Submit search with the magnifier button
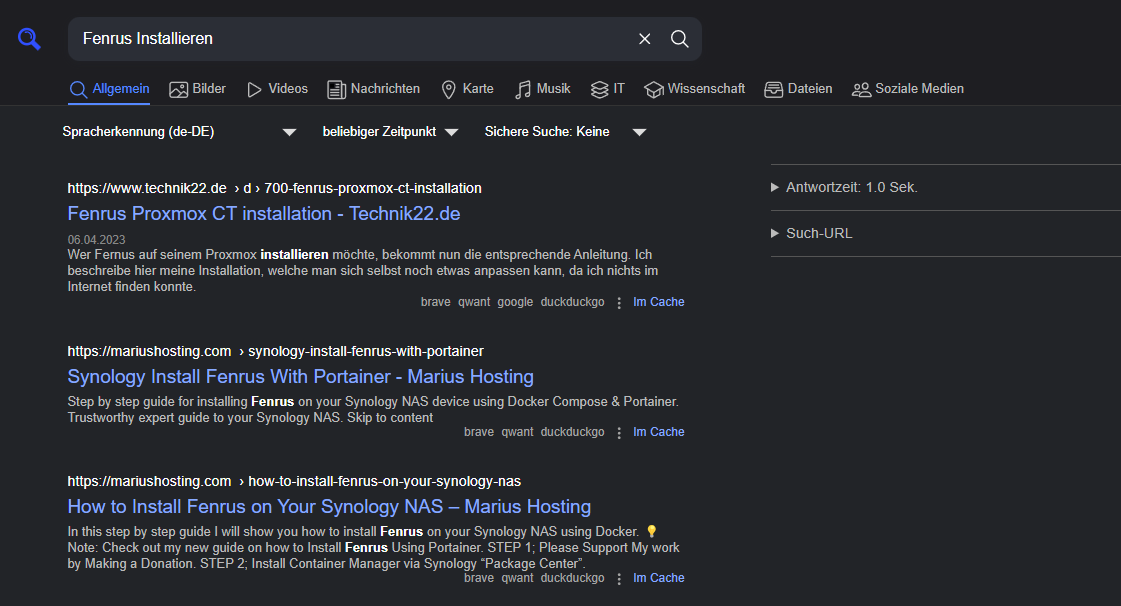1121x606 pixels. click(679, 39)
